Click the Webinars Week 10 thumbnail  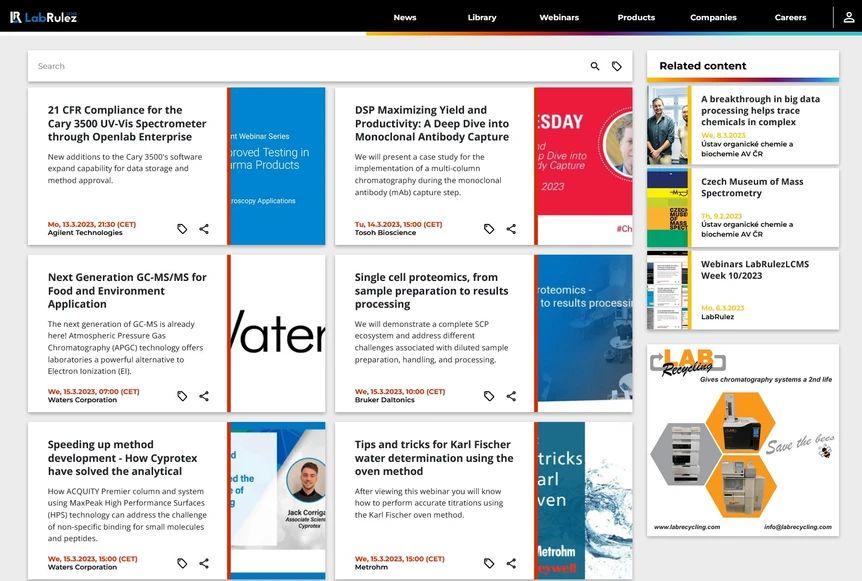(667, 290)
